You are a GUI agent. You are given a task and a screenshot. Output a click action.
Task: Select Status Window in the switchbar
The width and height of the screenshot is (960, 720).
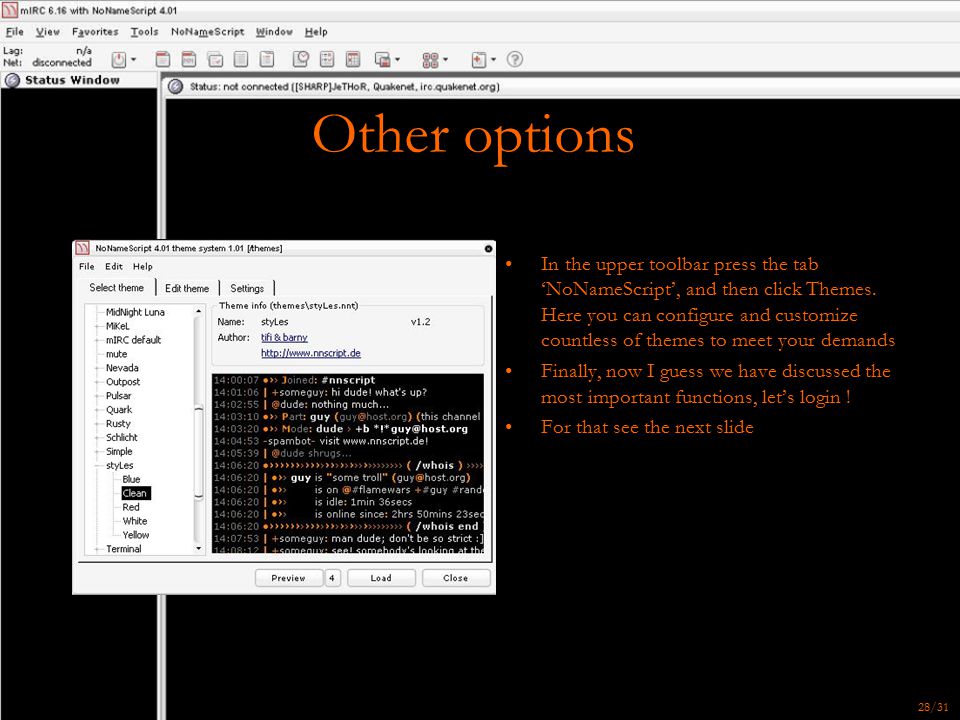click(78, 80)
